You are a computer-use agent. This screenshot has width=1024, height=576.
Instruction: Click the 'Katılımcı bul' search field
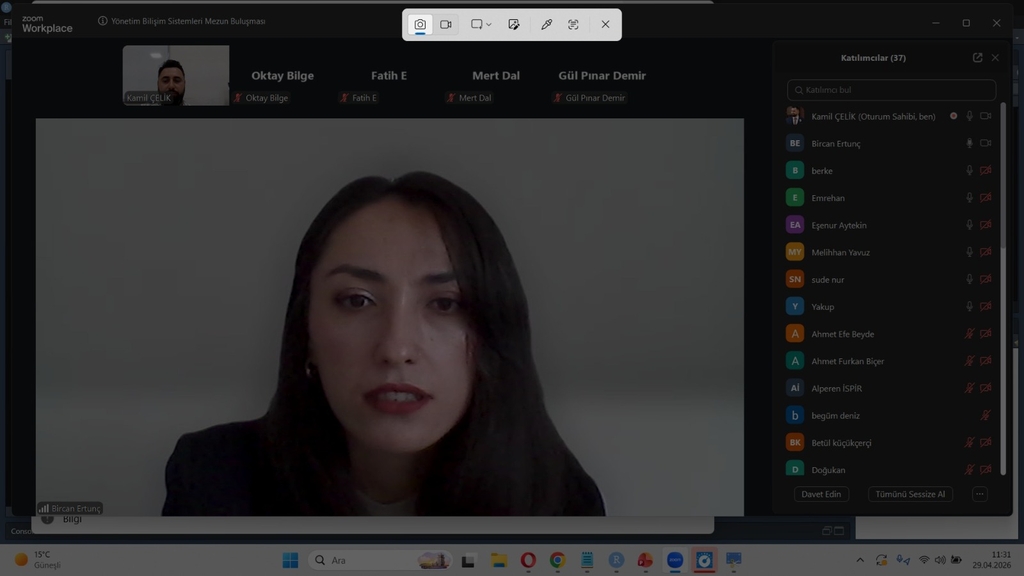tap(890, 90)
